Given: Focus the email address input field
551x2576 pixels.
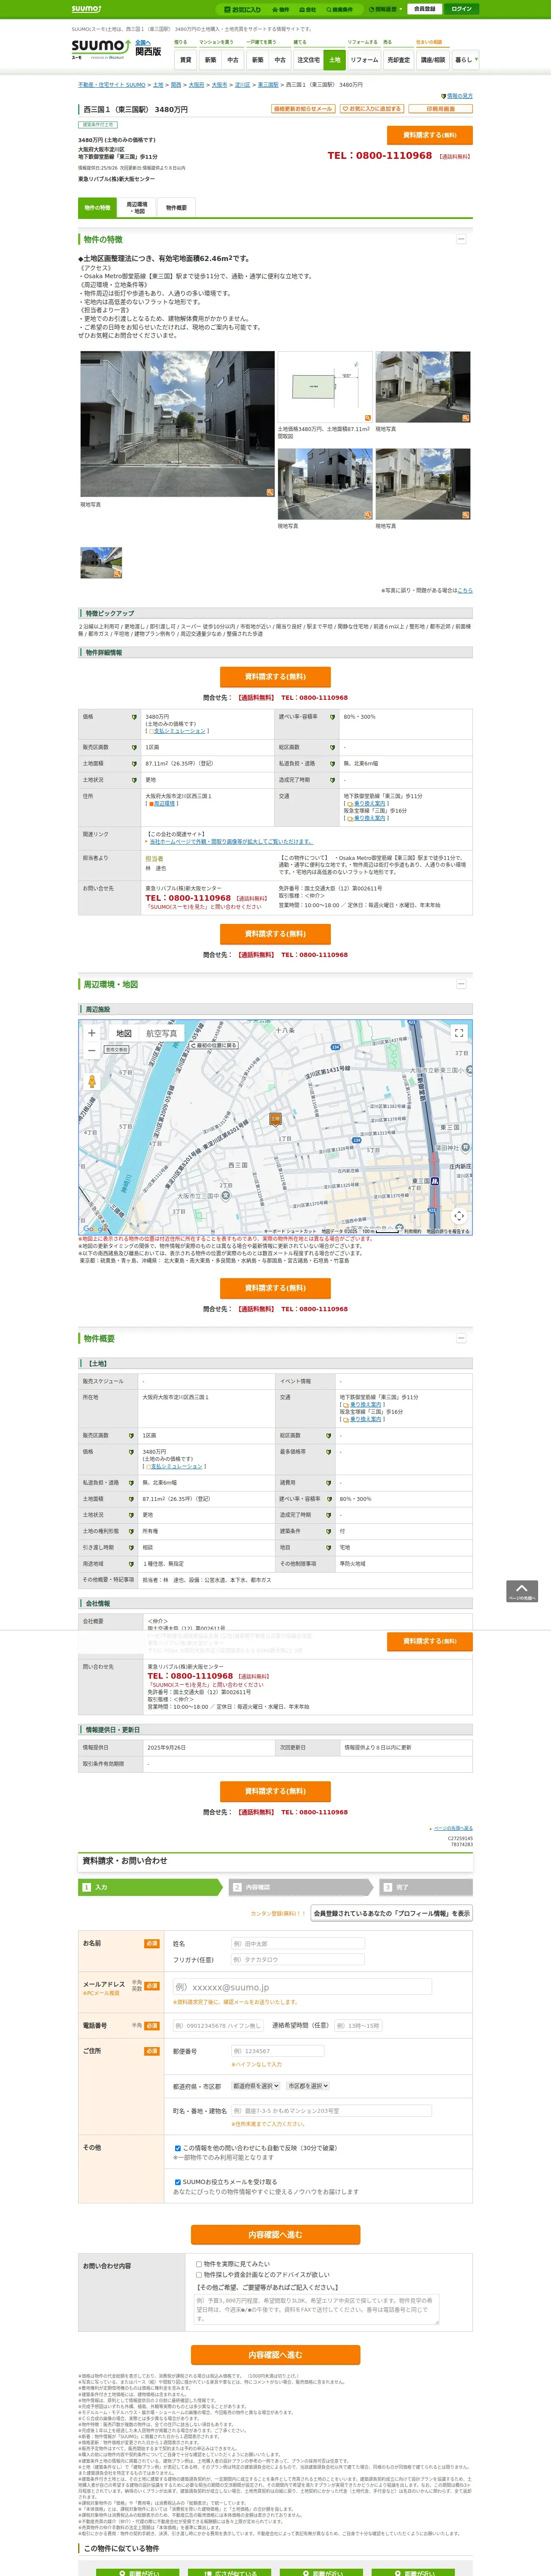Looking at the screenshot, I should [x=302, y=1987].
